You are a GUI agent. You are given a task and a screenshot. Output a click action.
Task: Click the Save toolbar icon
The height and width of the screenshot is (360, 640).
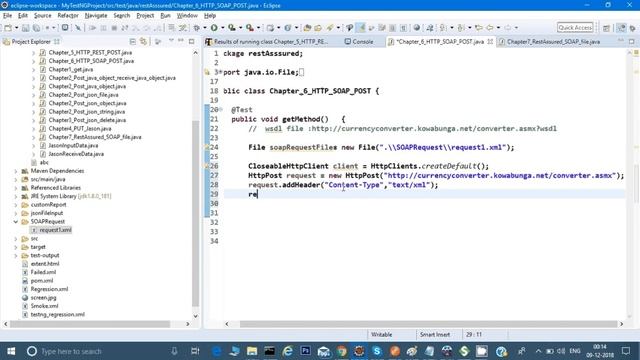25,28
